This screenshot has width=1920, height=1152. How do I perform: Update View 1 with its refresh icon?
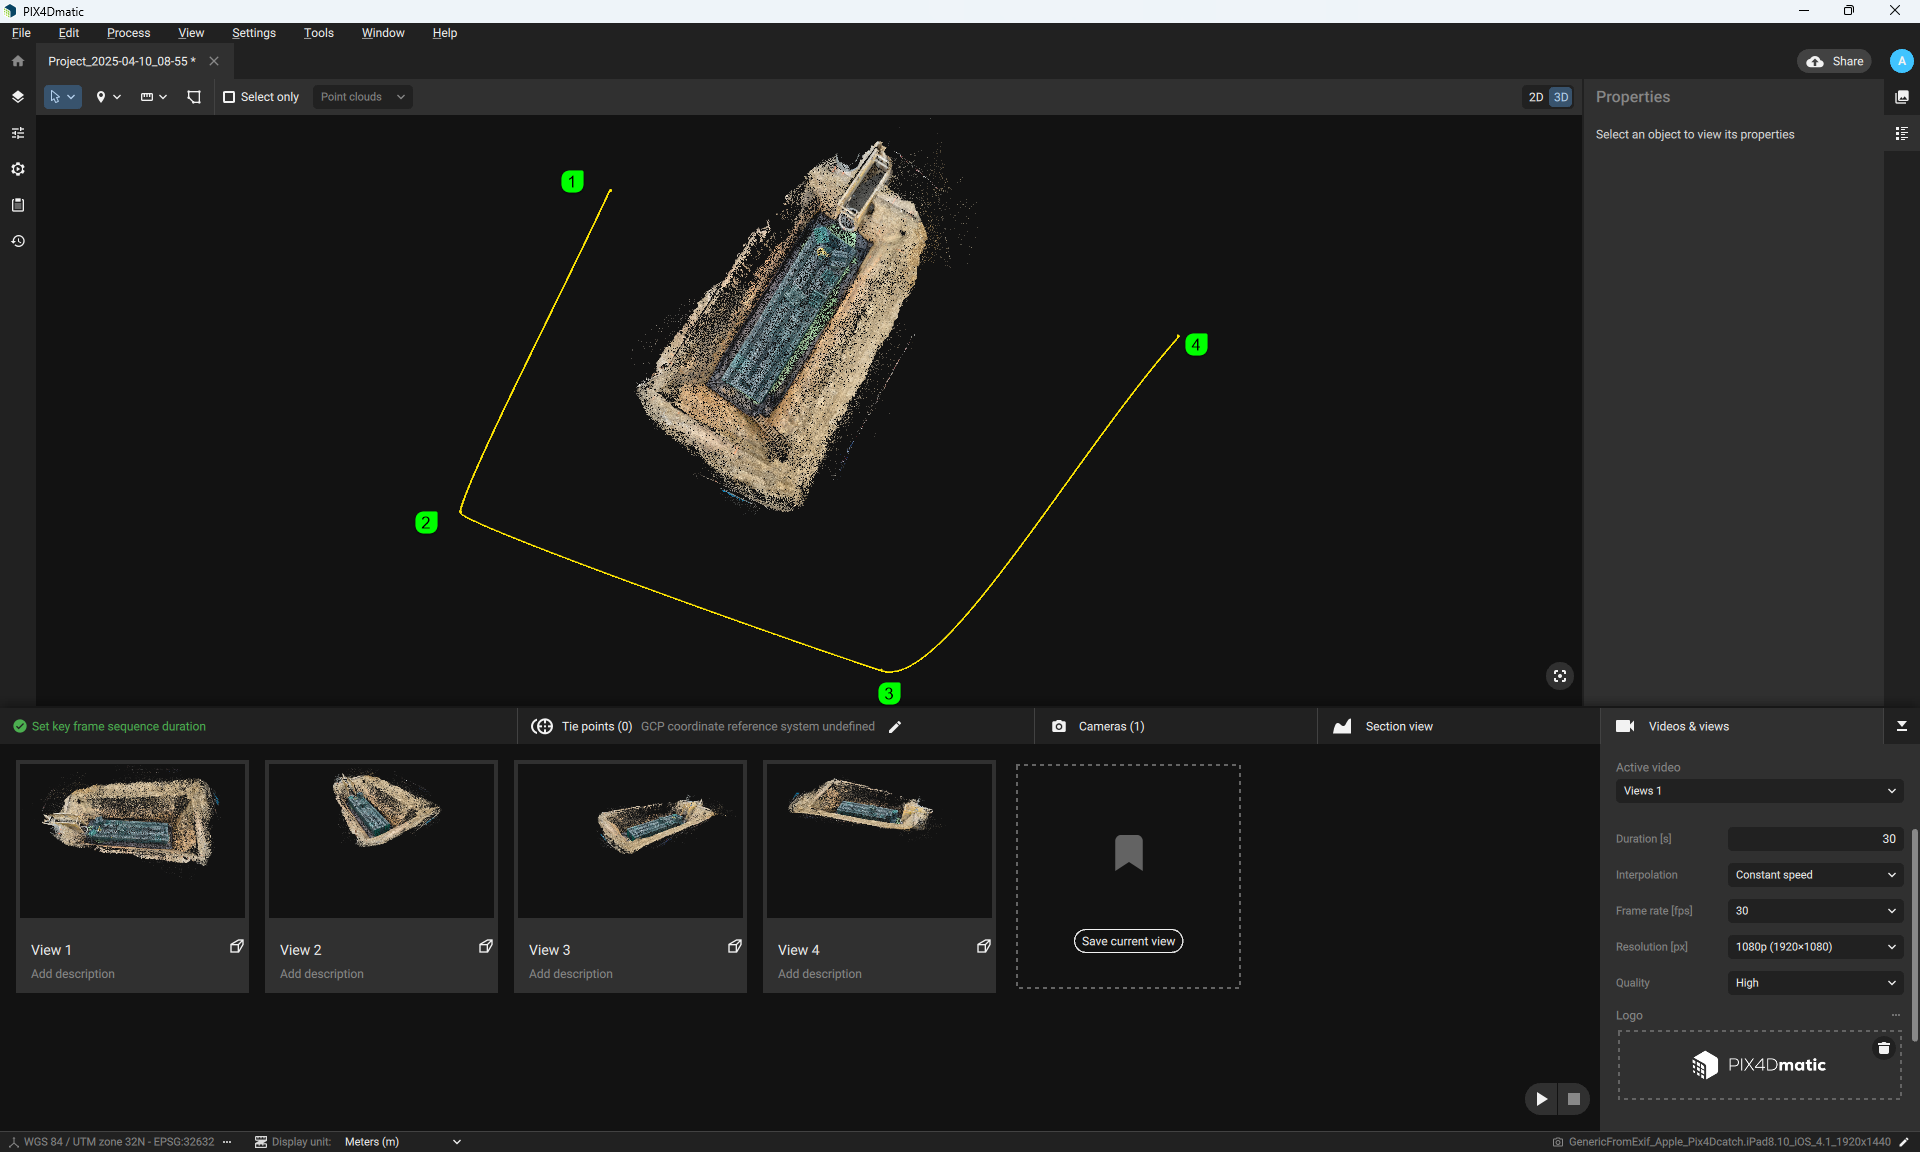tap(237, 946)
